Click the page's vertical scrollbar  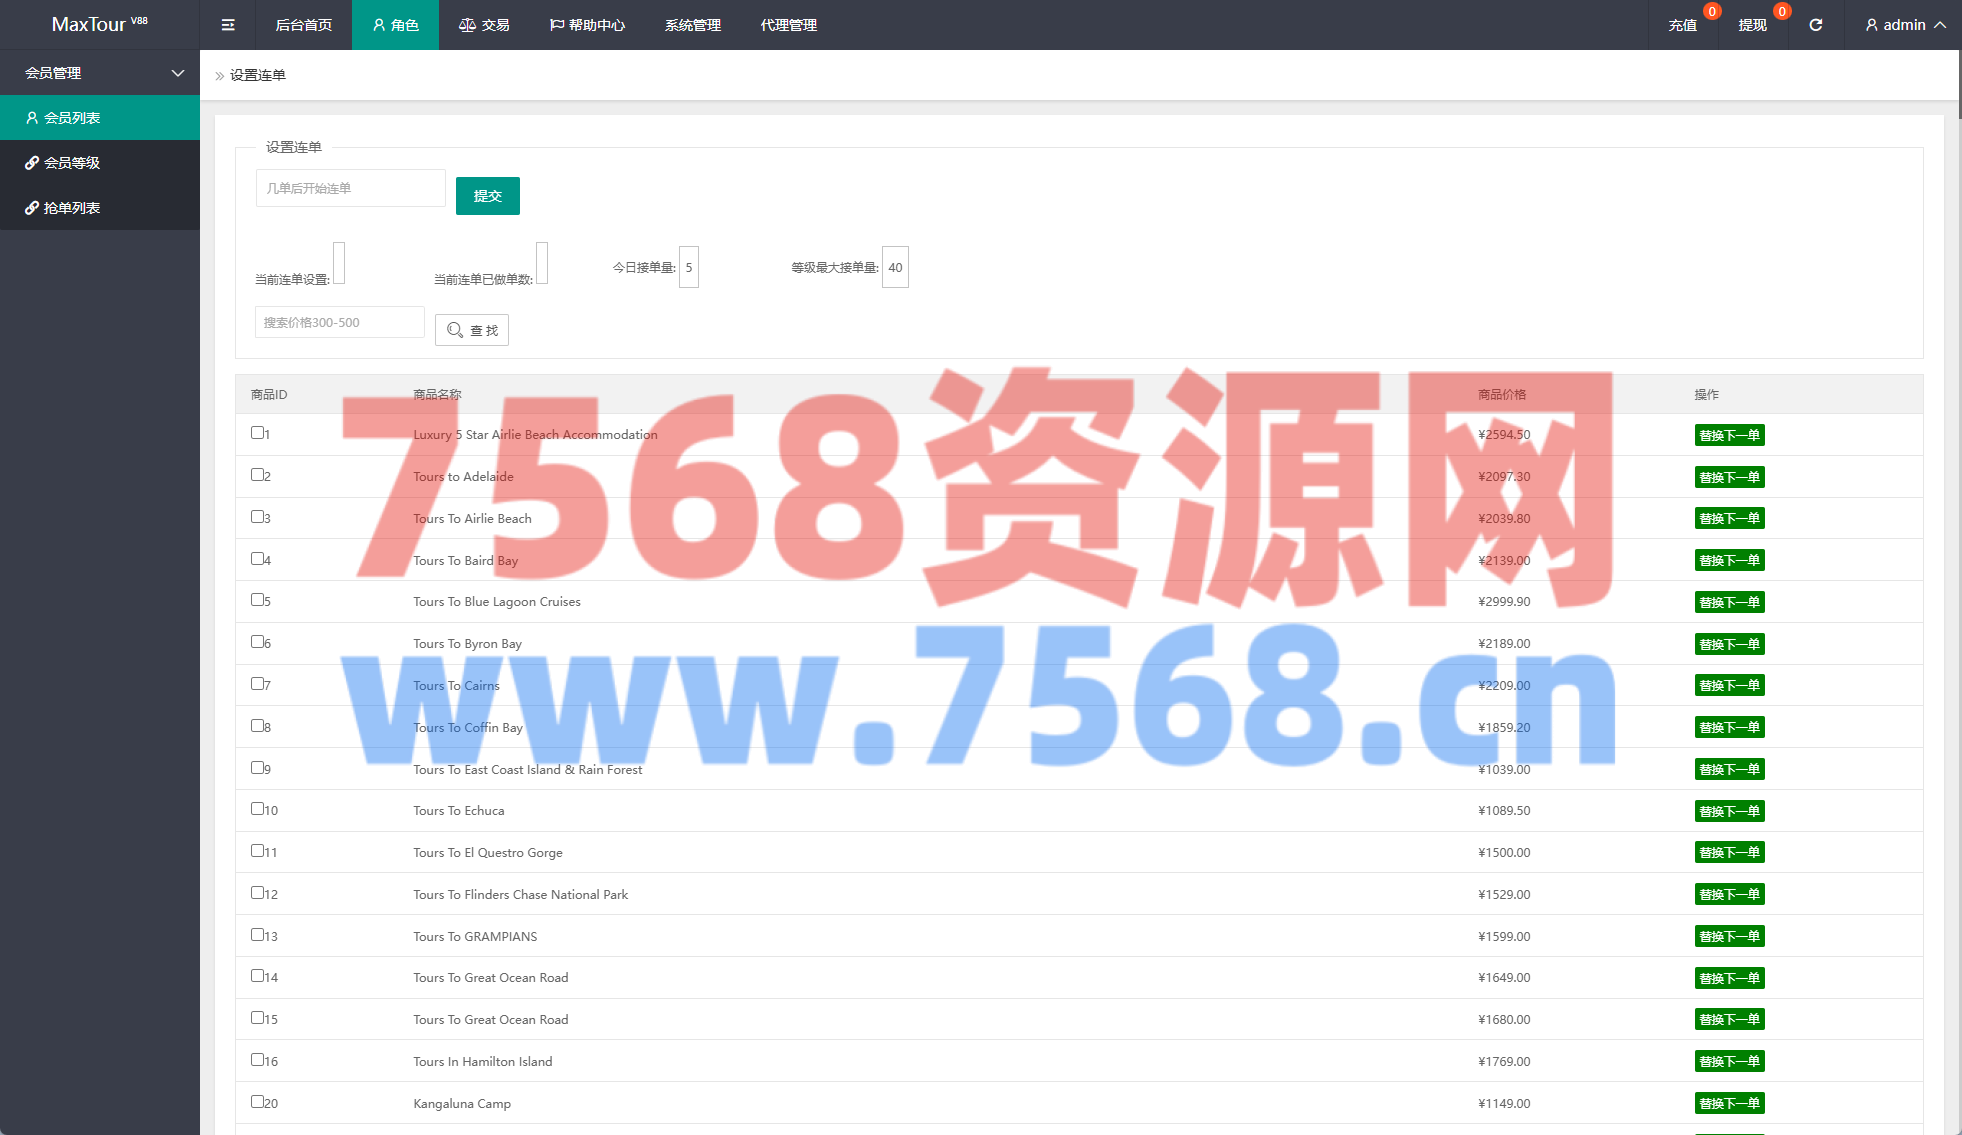click(x=1959, y=85)
